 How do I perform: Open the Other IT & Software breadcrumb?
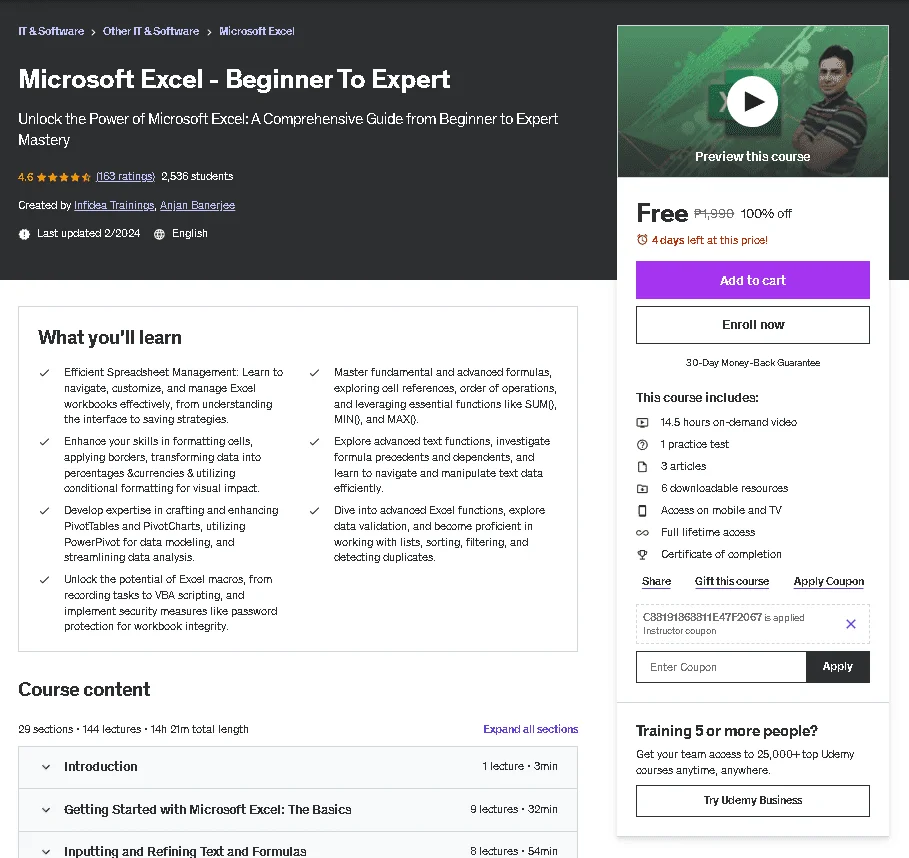coord(151,31)
